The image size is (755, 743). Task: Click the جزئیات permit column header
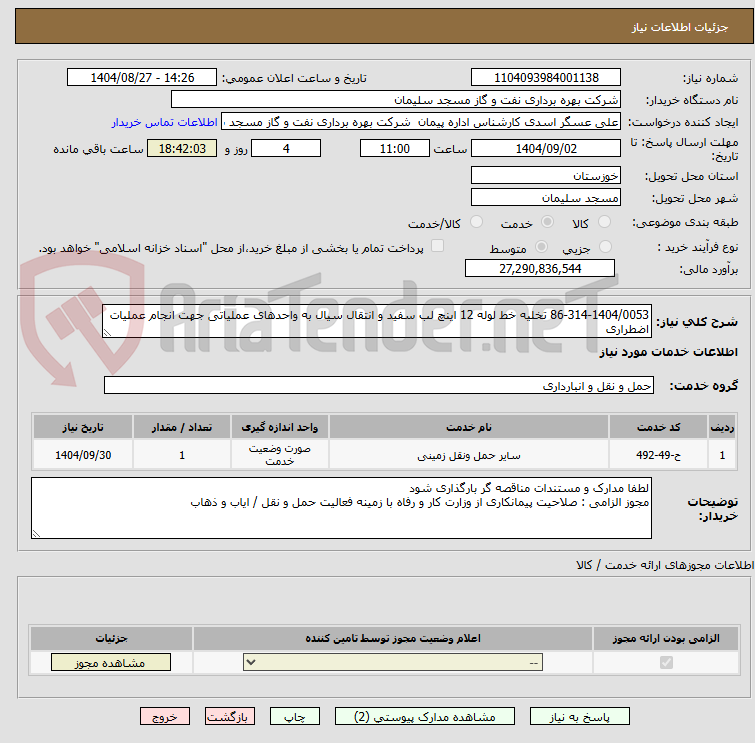point(111,638)
